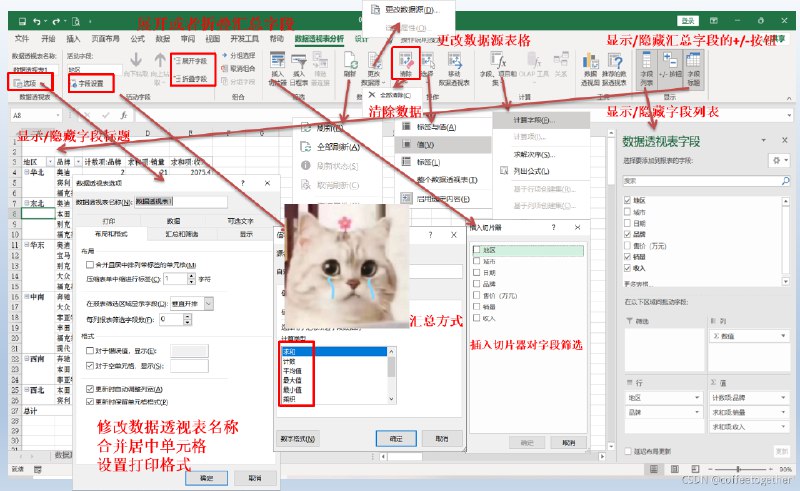Click the Undo arrow icon
This screenshot has height=491, width=800.
tap(37, 21)
